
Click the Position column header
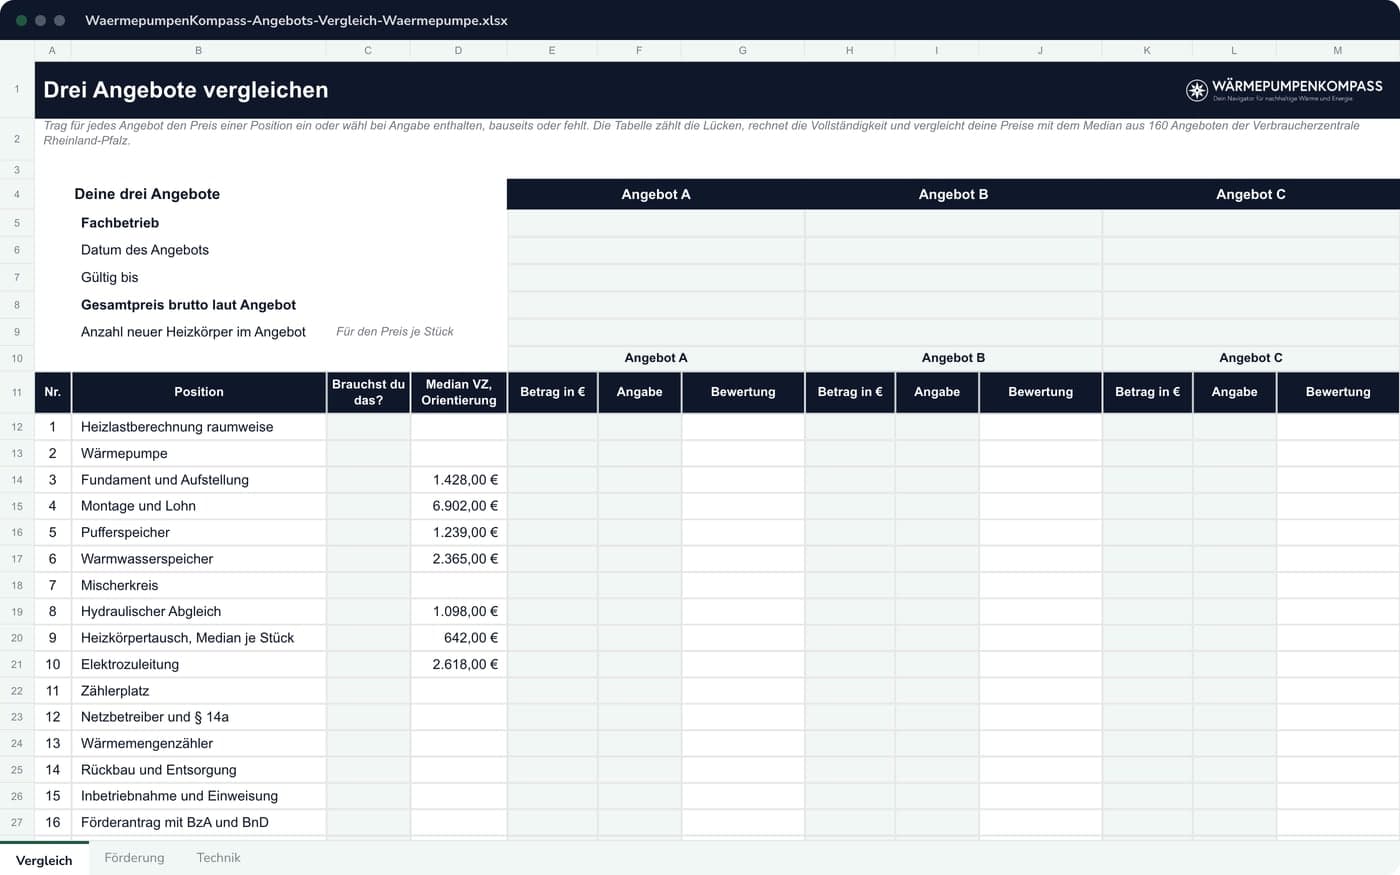(x=199, y=392)
